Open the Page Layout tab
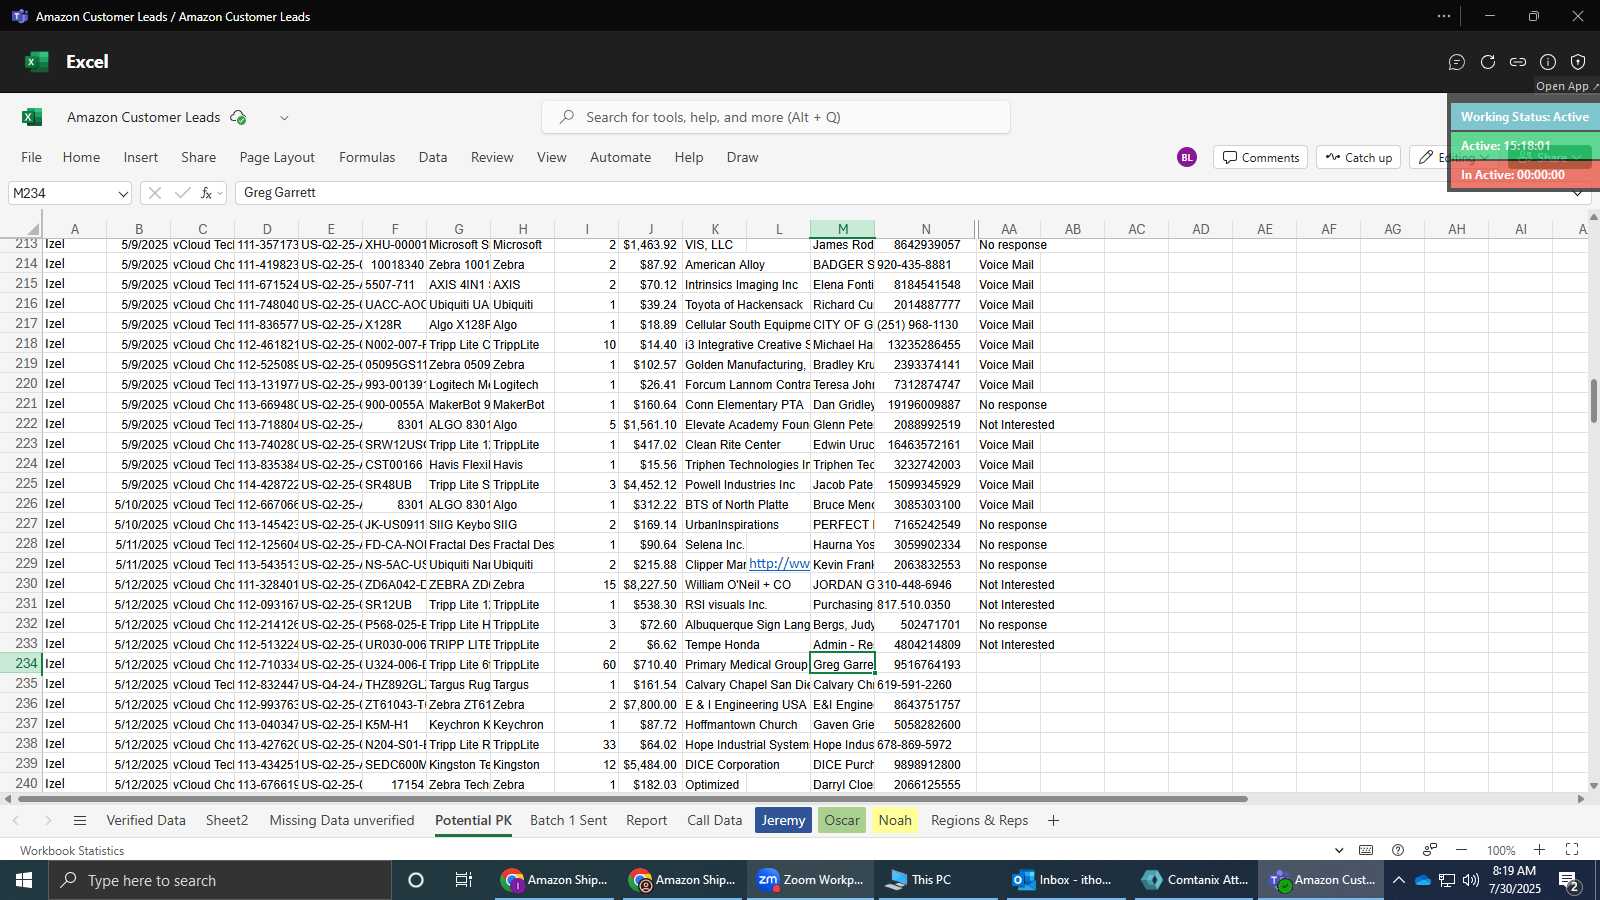The image size is (1600, 900). click(x=277, y=157)
